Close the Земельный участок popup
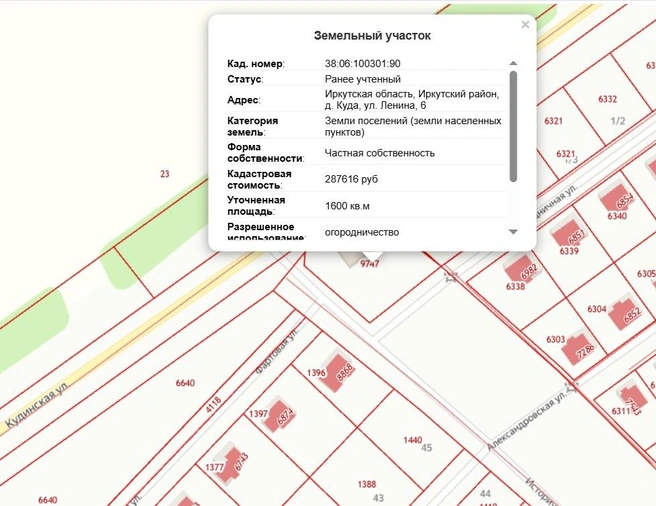656x506 pixels. [x=525, y=25]
